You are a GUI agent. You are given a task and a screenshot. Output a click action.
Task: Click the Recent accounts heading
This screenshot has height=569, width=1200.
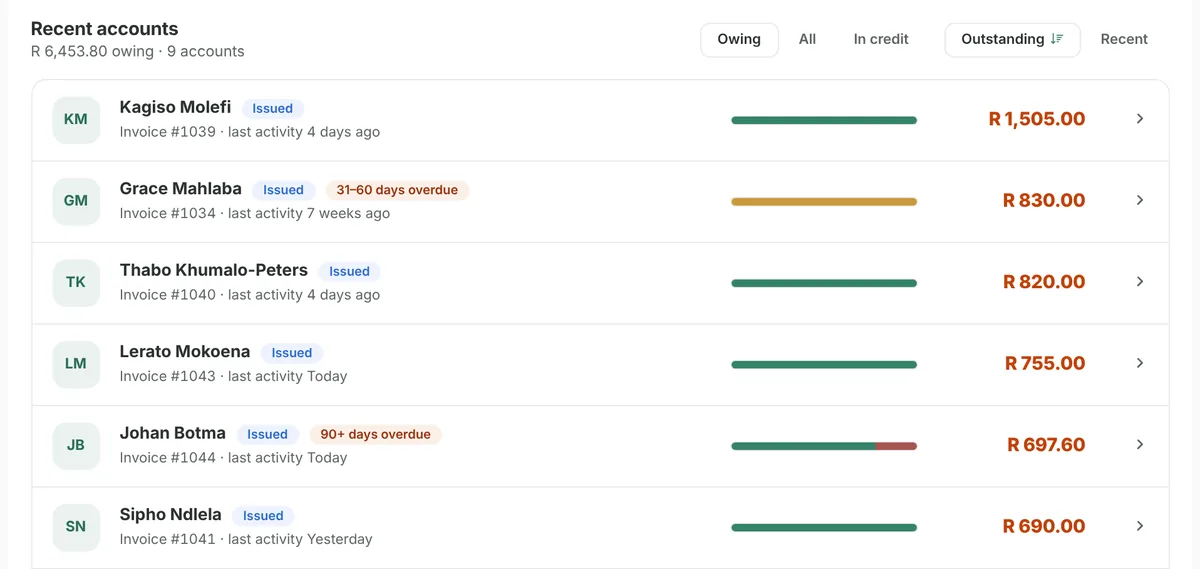105,29
